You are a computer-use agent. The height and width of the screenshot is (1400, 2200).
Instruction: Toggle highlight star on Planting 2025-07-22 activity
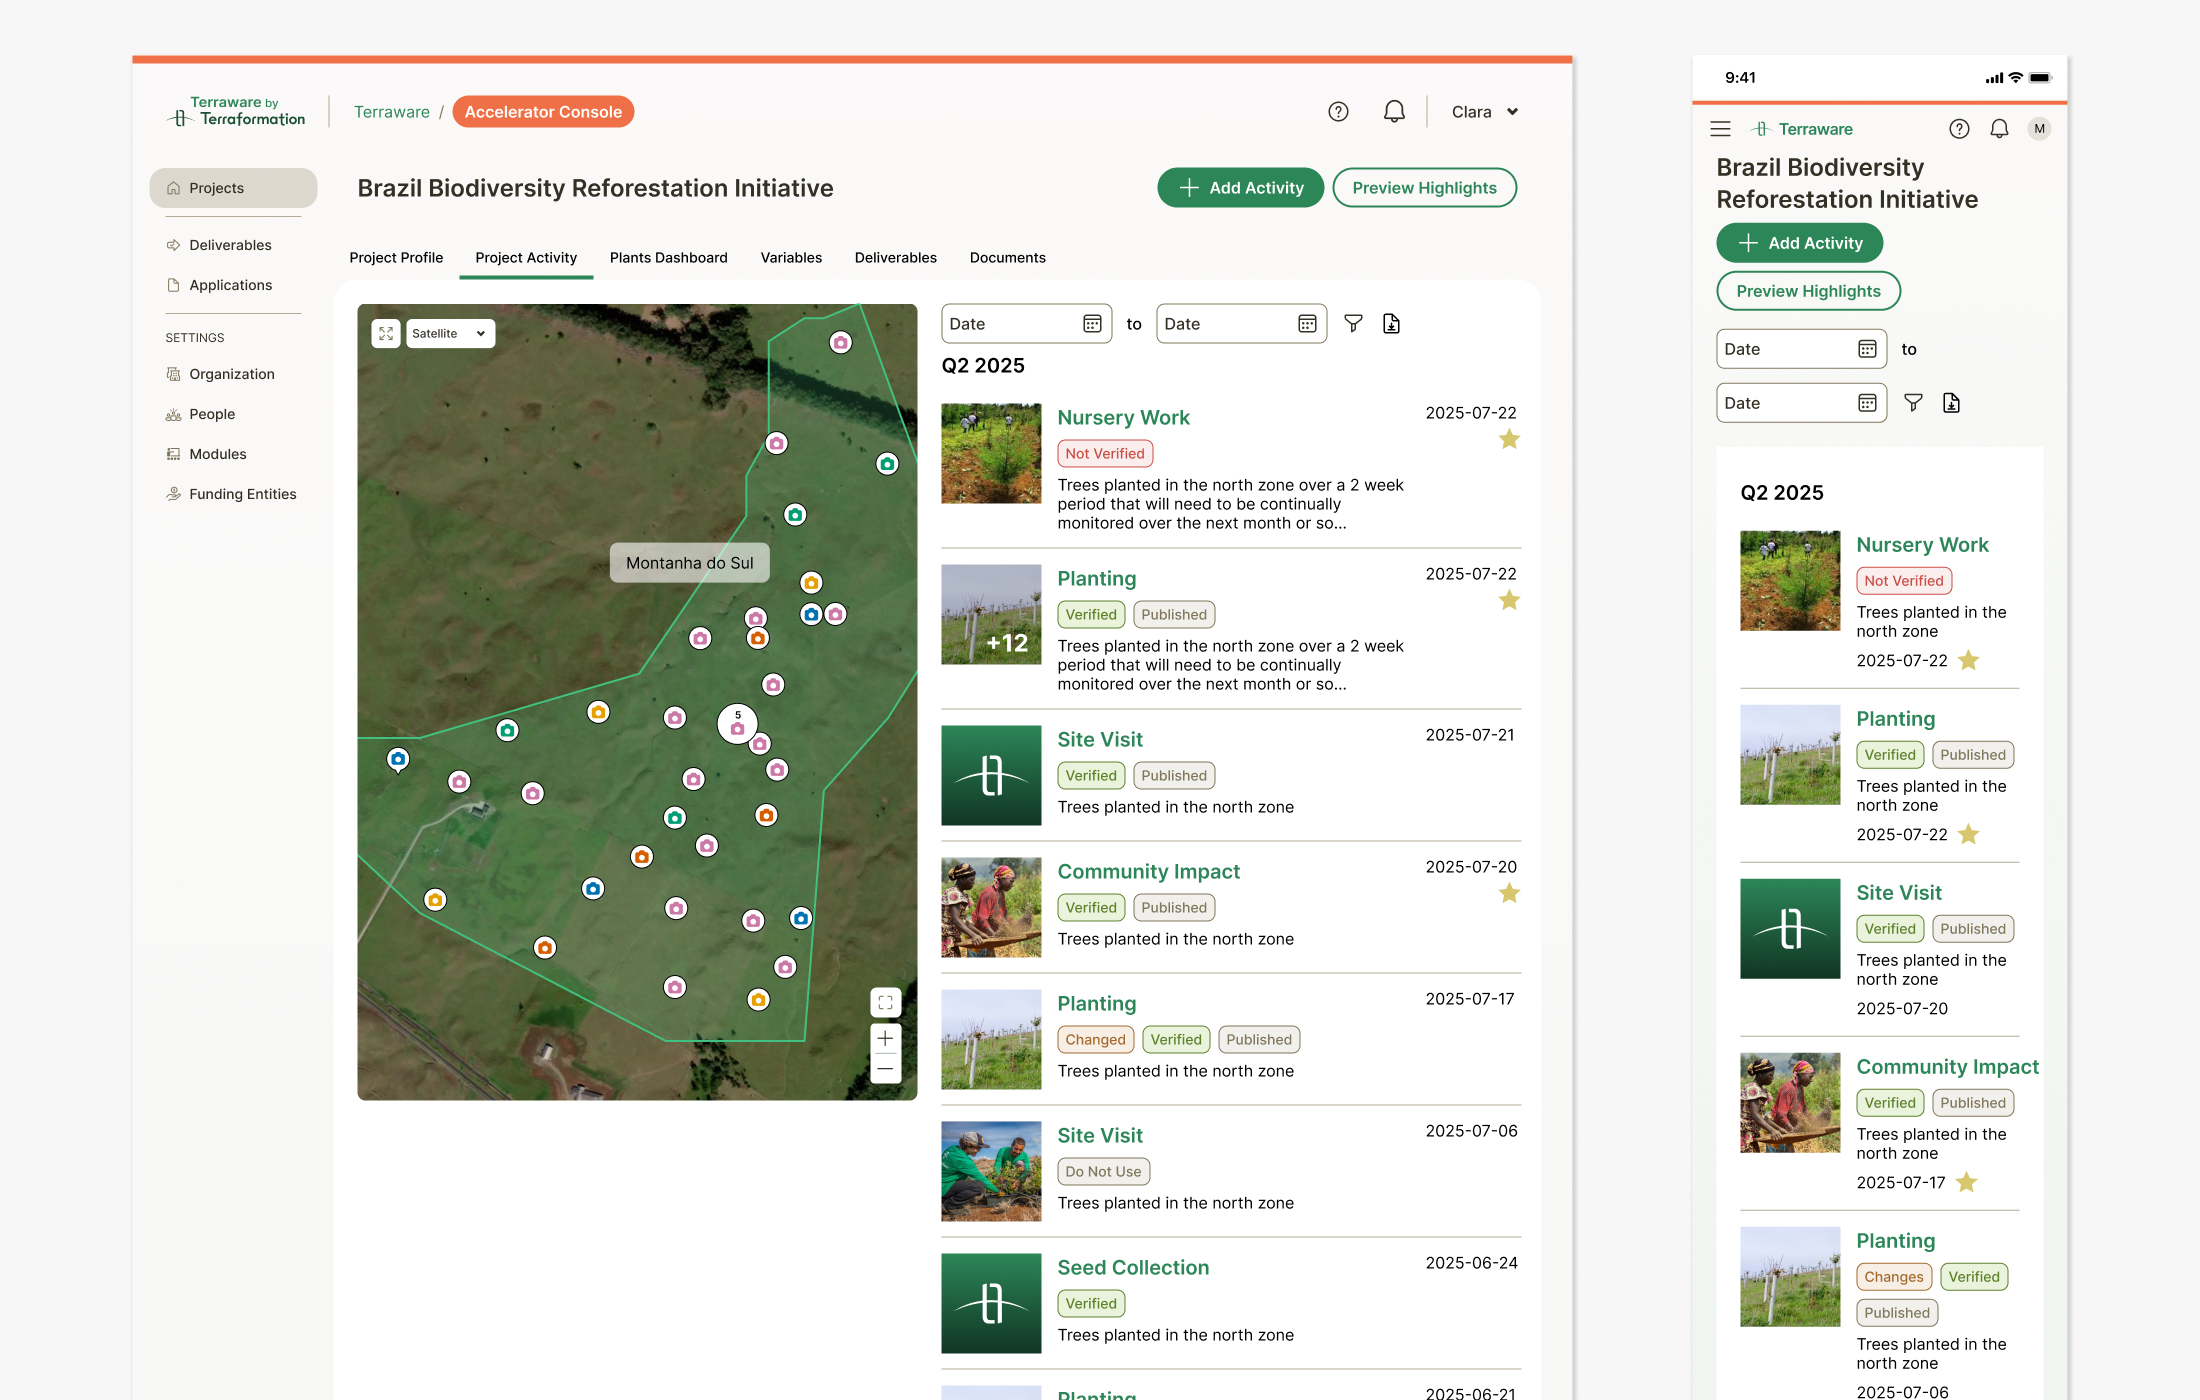pos(1509,601)
